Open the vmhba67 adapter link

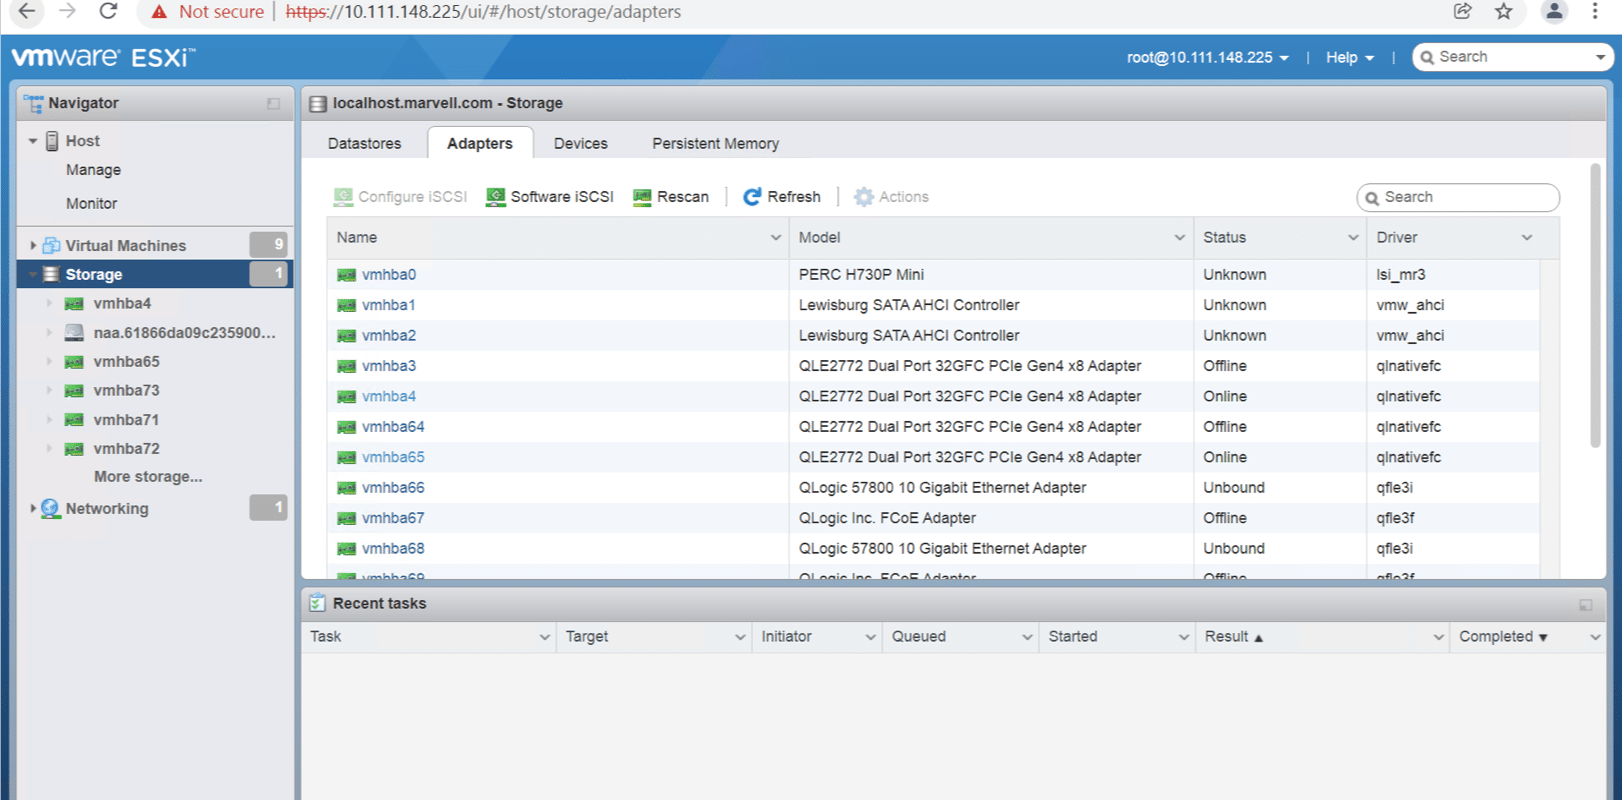[393, 518]
